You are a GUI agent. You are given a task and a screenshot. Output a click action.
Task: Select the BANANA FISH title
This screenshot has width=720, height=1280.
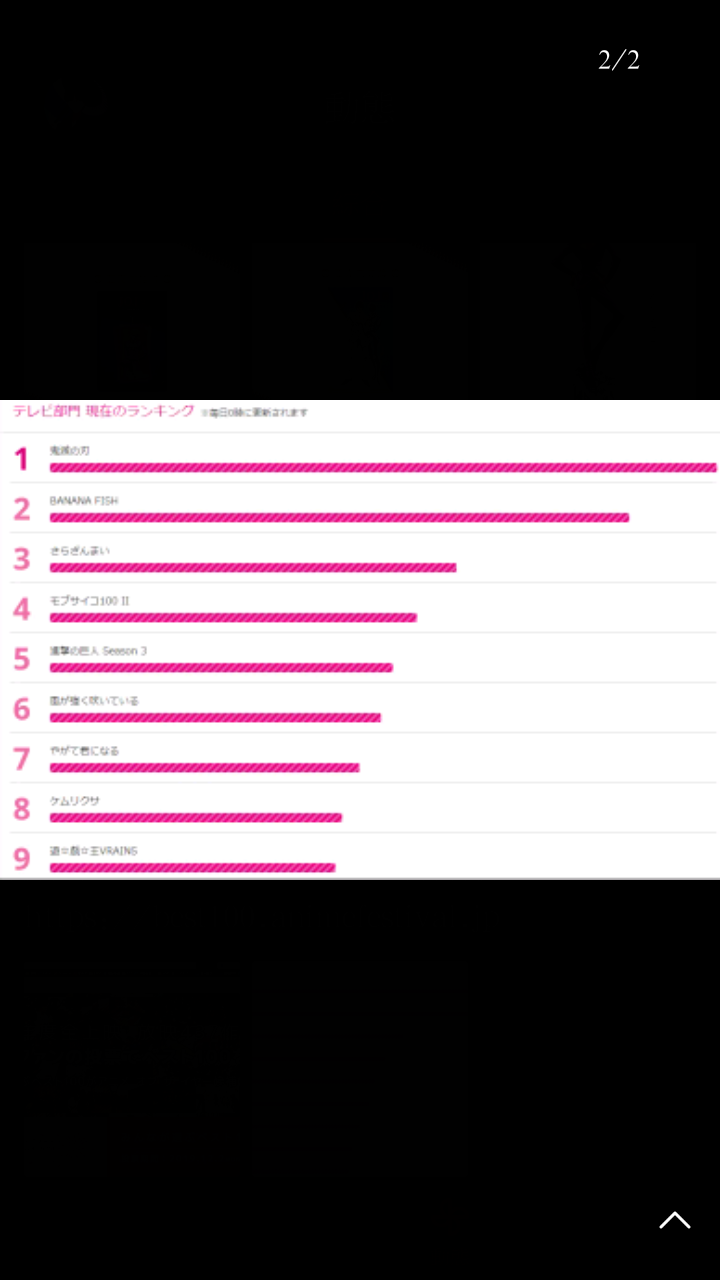pos(84,501)
